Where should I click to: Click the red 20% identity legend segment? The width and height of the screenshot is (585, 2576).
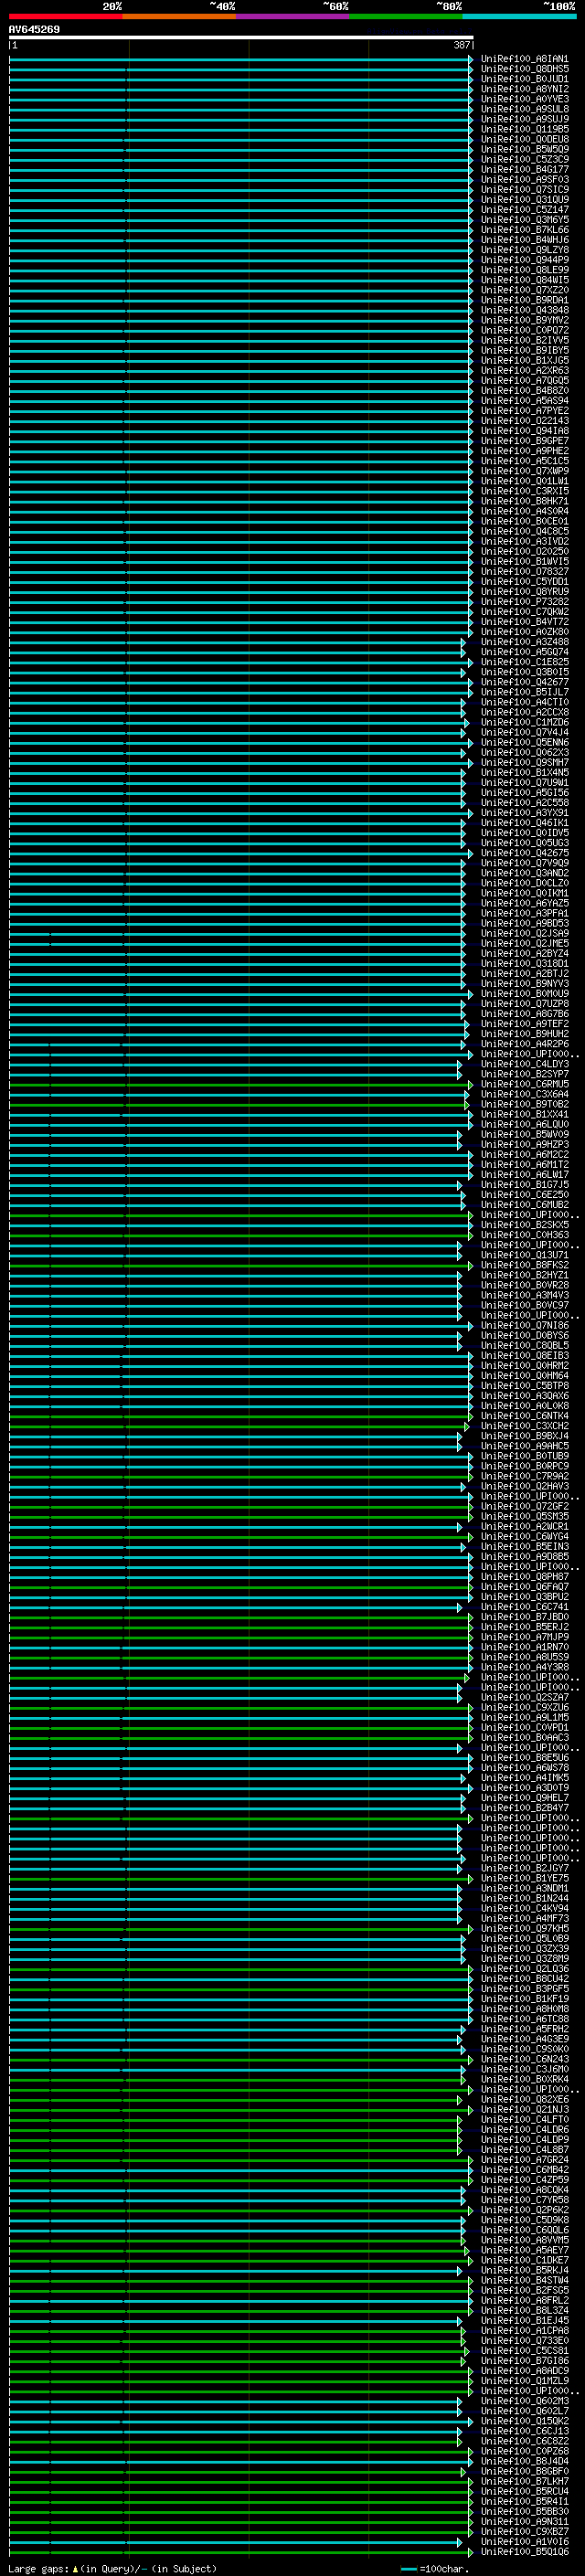click(x=66, y=16)
